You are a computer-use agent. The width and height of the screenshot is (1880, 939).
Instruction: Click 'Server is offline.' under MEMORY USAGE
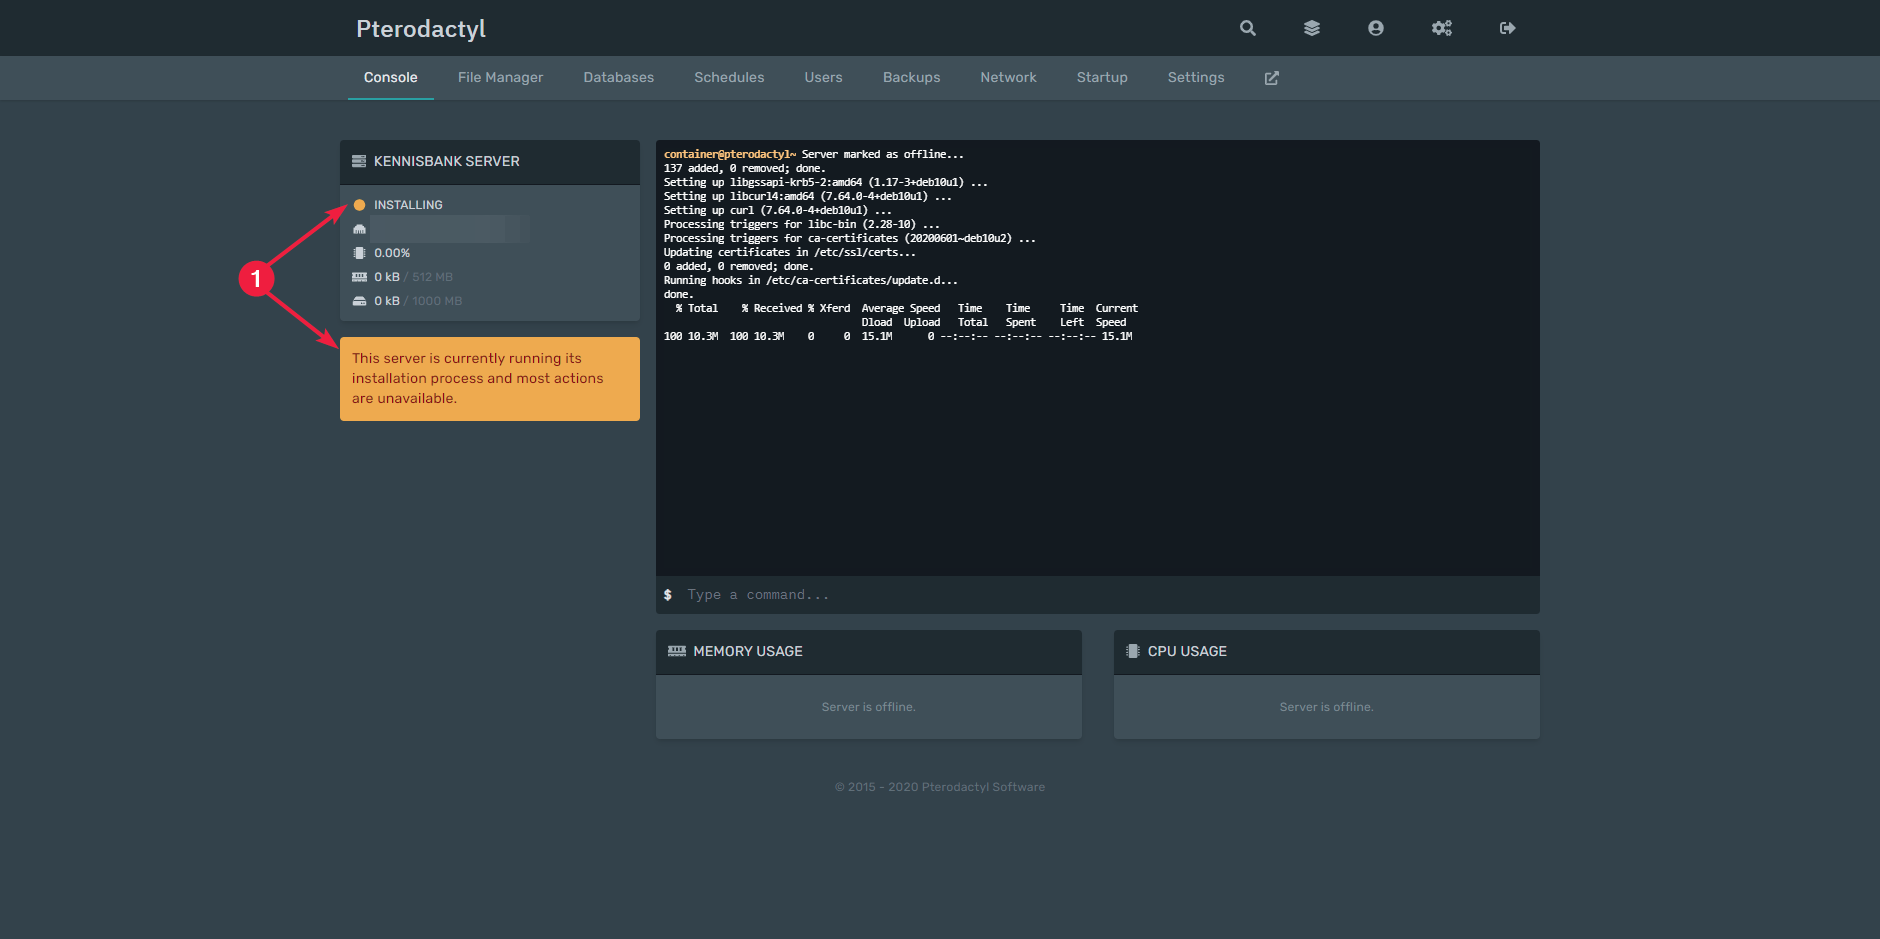click(x=869, y=707)
